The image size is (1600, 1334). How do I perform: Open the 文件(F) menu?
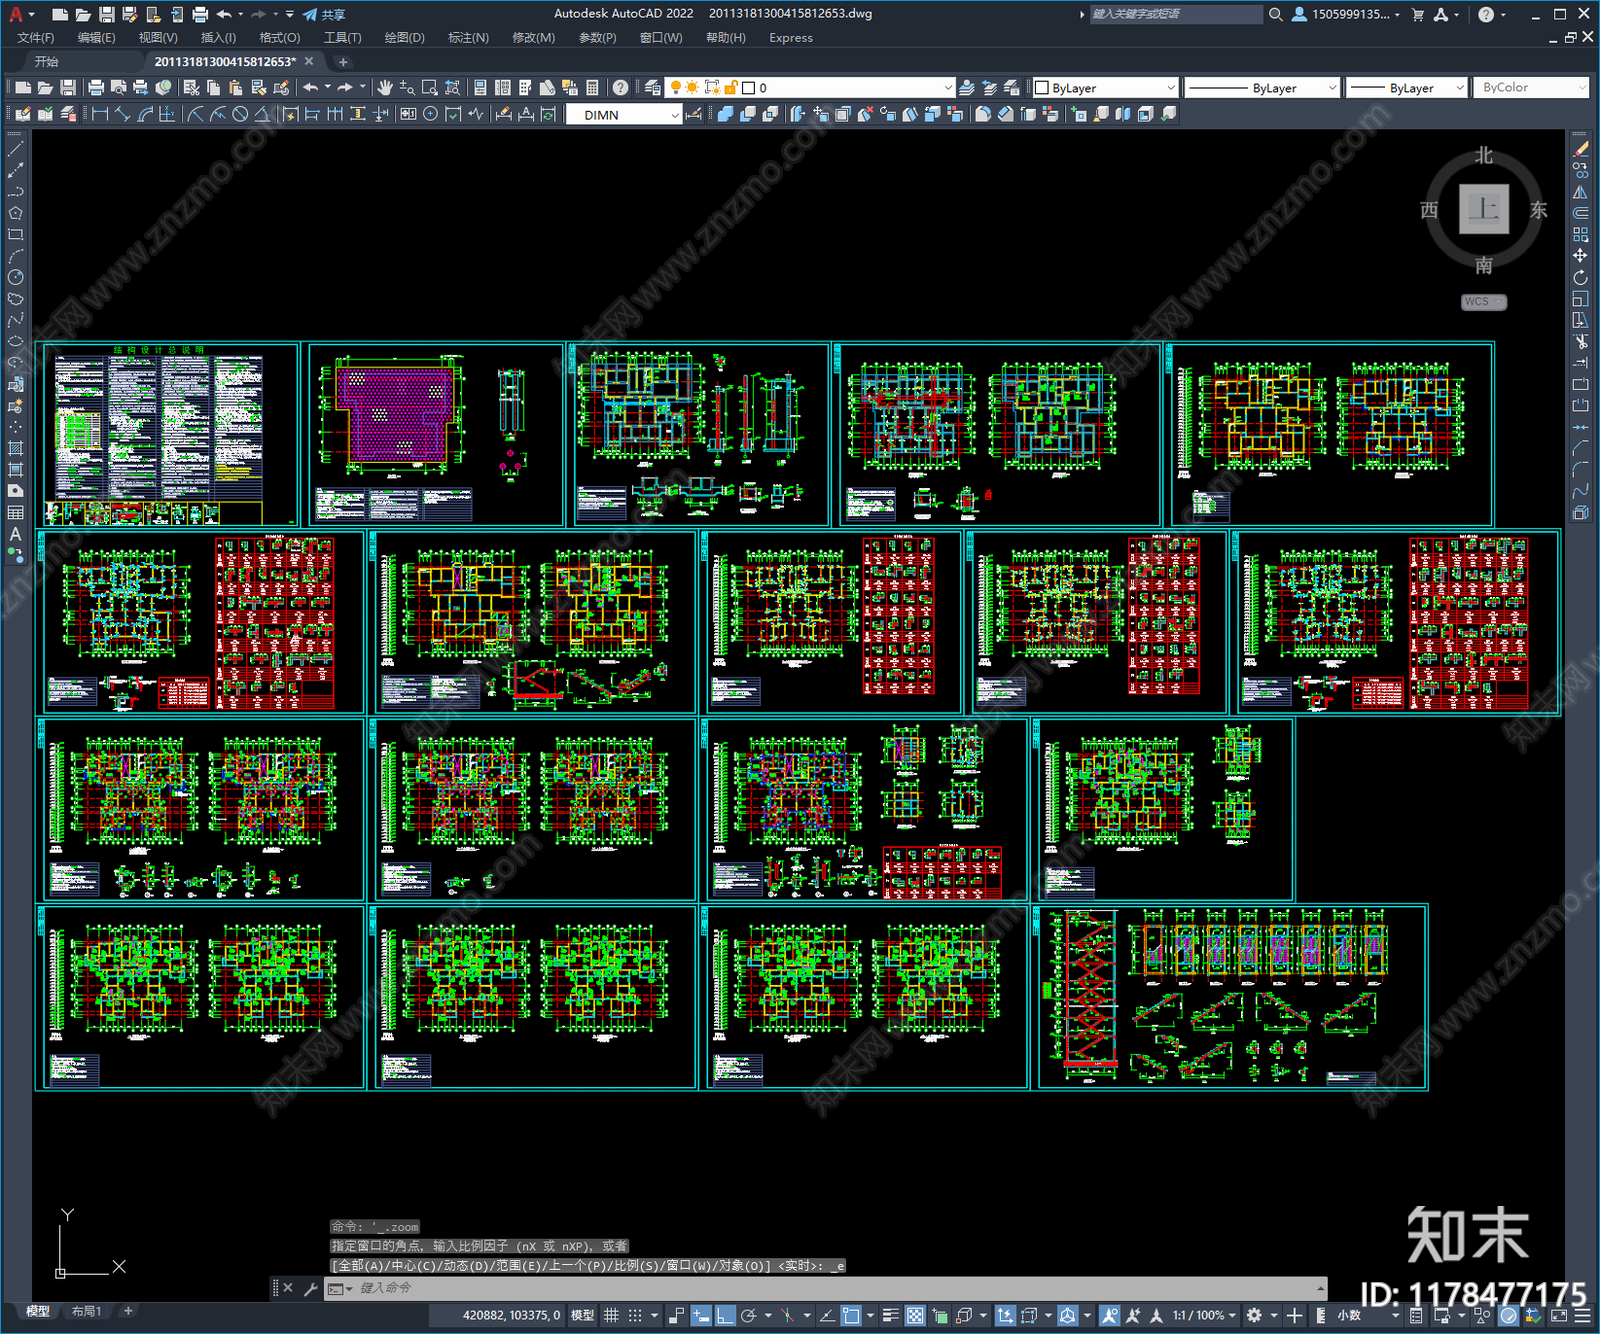36,38
